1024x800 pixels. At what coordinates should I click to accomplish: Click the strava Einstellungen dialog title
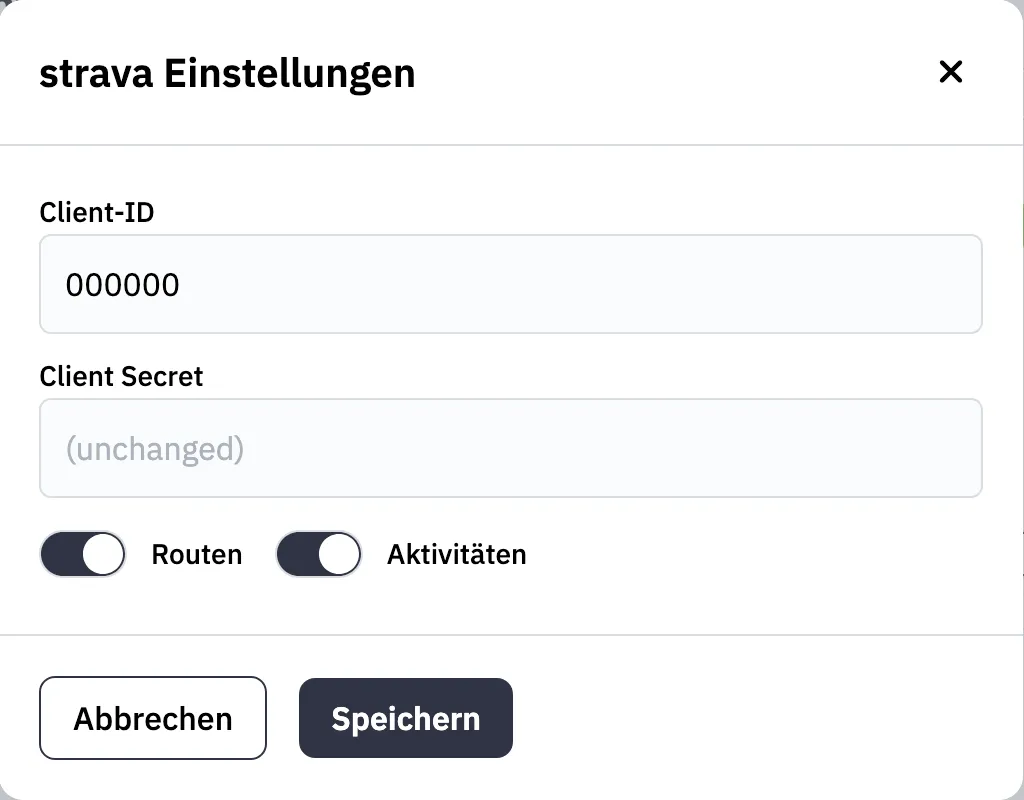click(227, 72)
